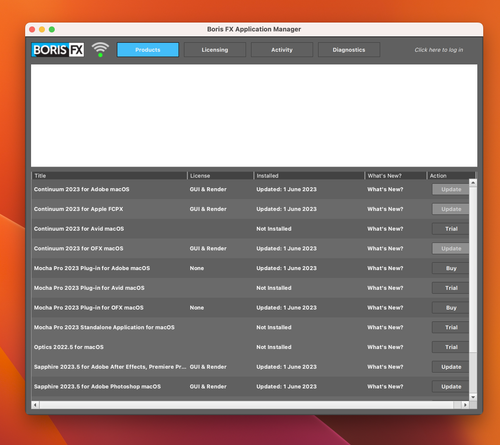Click horizontal scrollbar left arrow
500x445 pixels.
coord(35,405)
